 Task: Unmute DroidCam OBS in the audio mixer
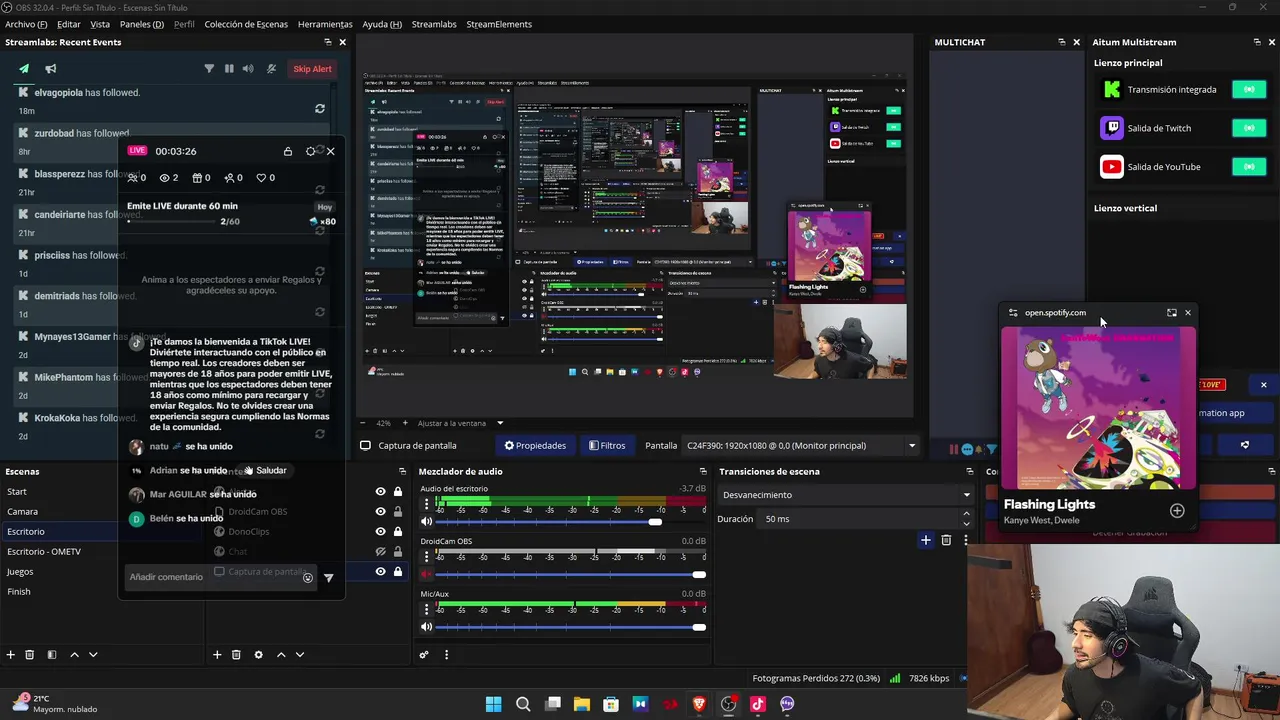pyautogui.click(x=426, y=574)
